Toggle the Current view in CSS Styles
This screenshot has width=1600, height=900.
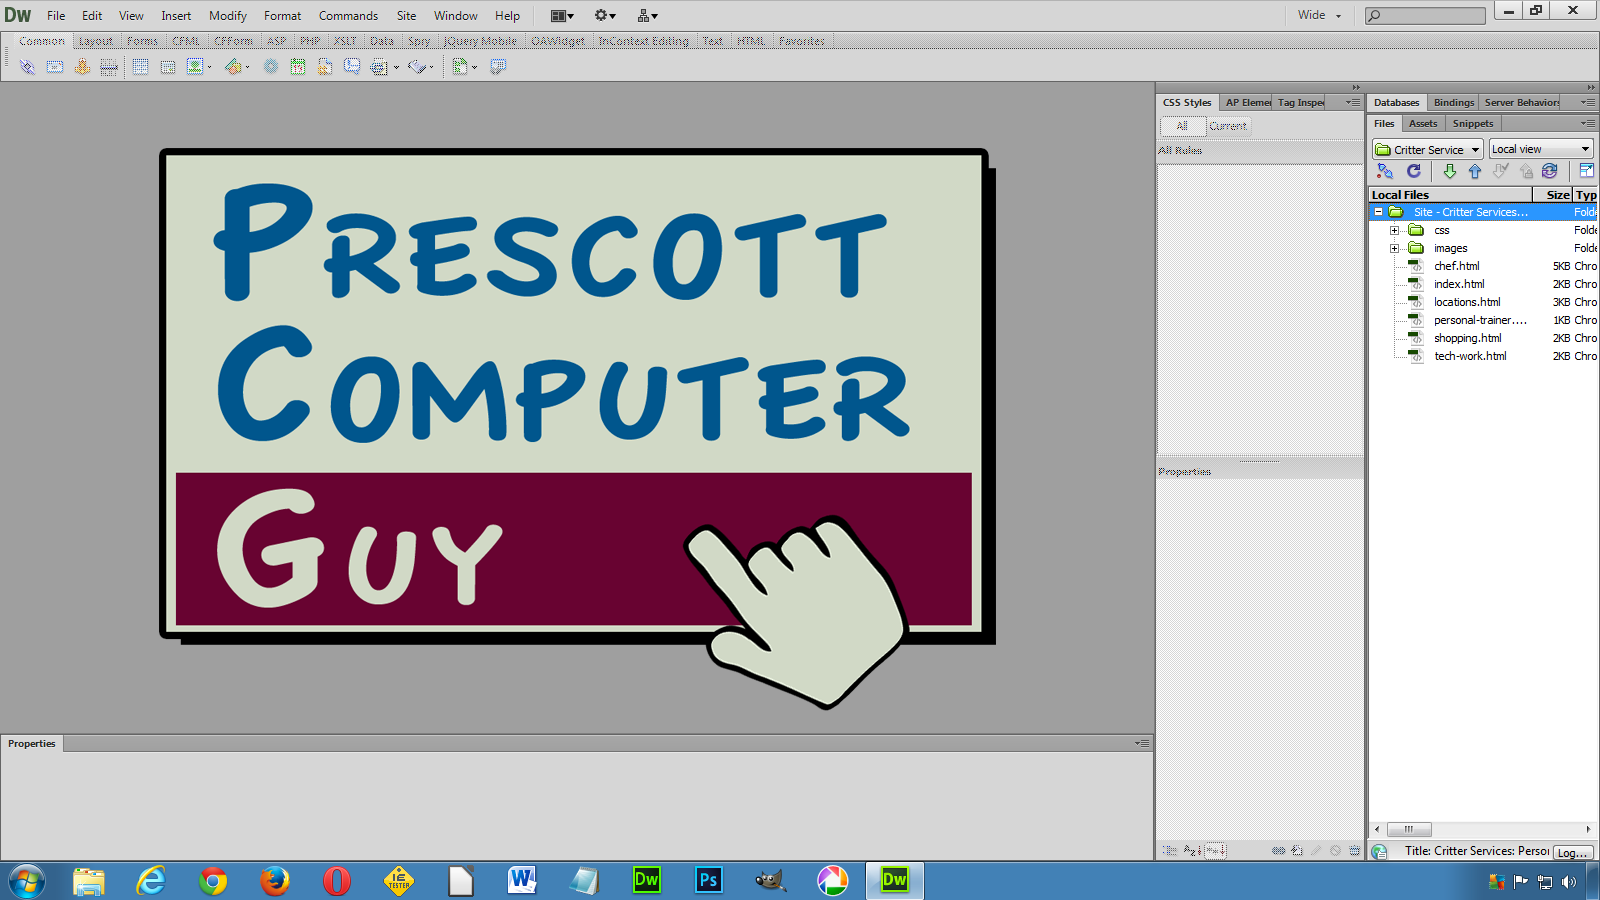tap(1227, 126)
